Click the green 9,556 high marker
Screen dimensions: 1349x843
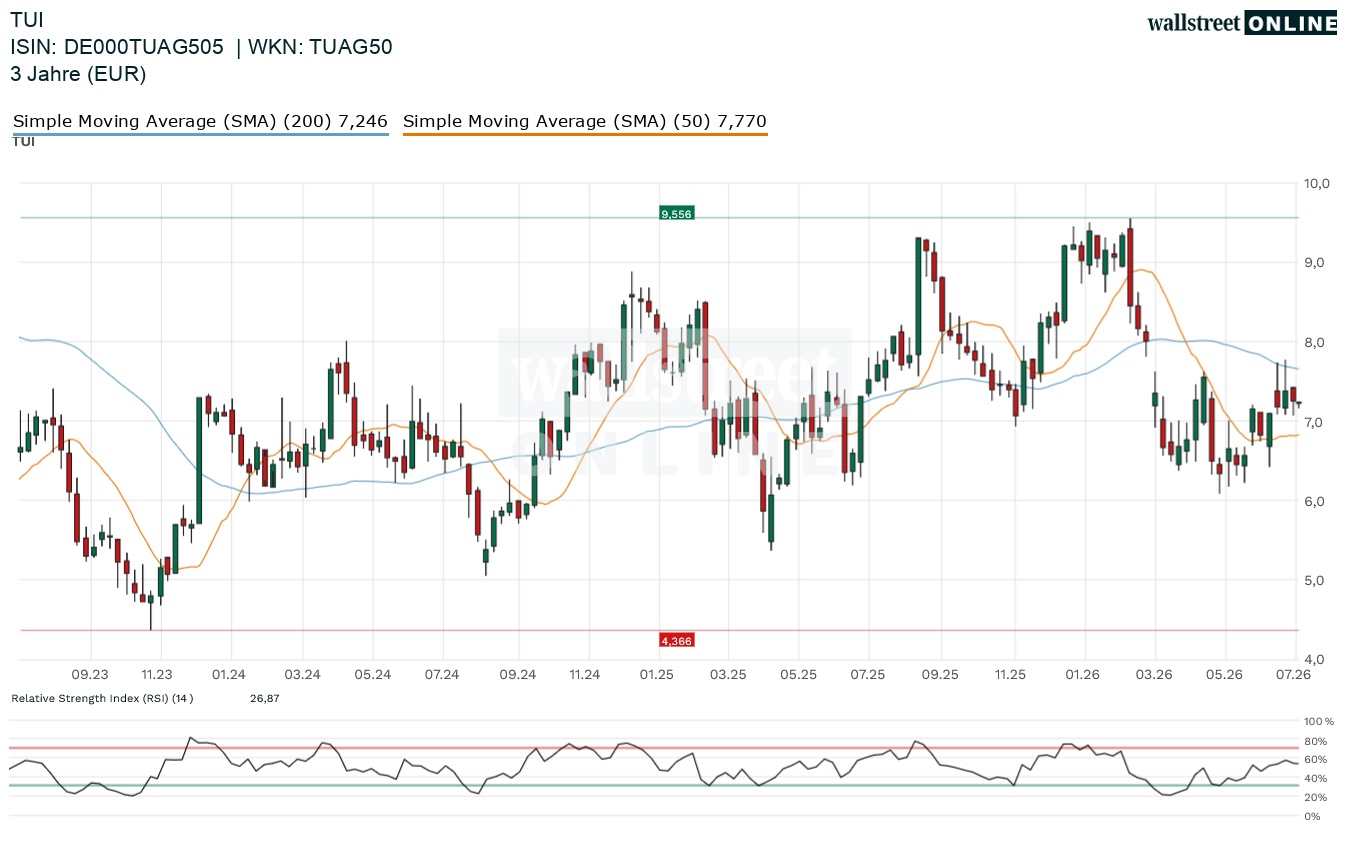click(677, 214)
